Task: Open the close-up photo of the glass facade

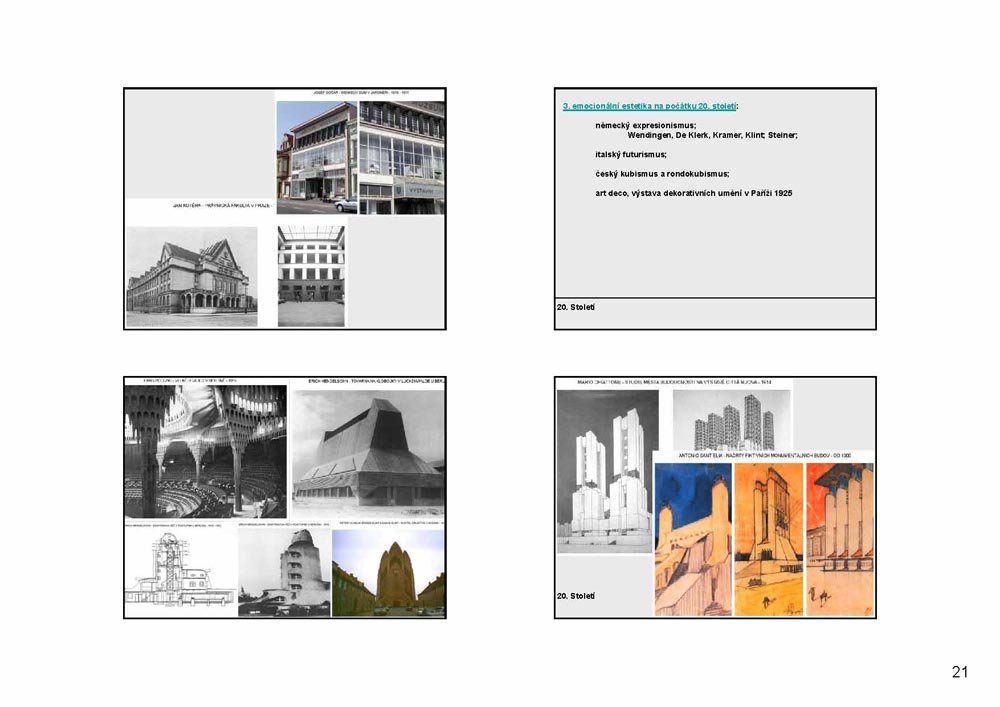Action: click(402, 157)
